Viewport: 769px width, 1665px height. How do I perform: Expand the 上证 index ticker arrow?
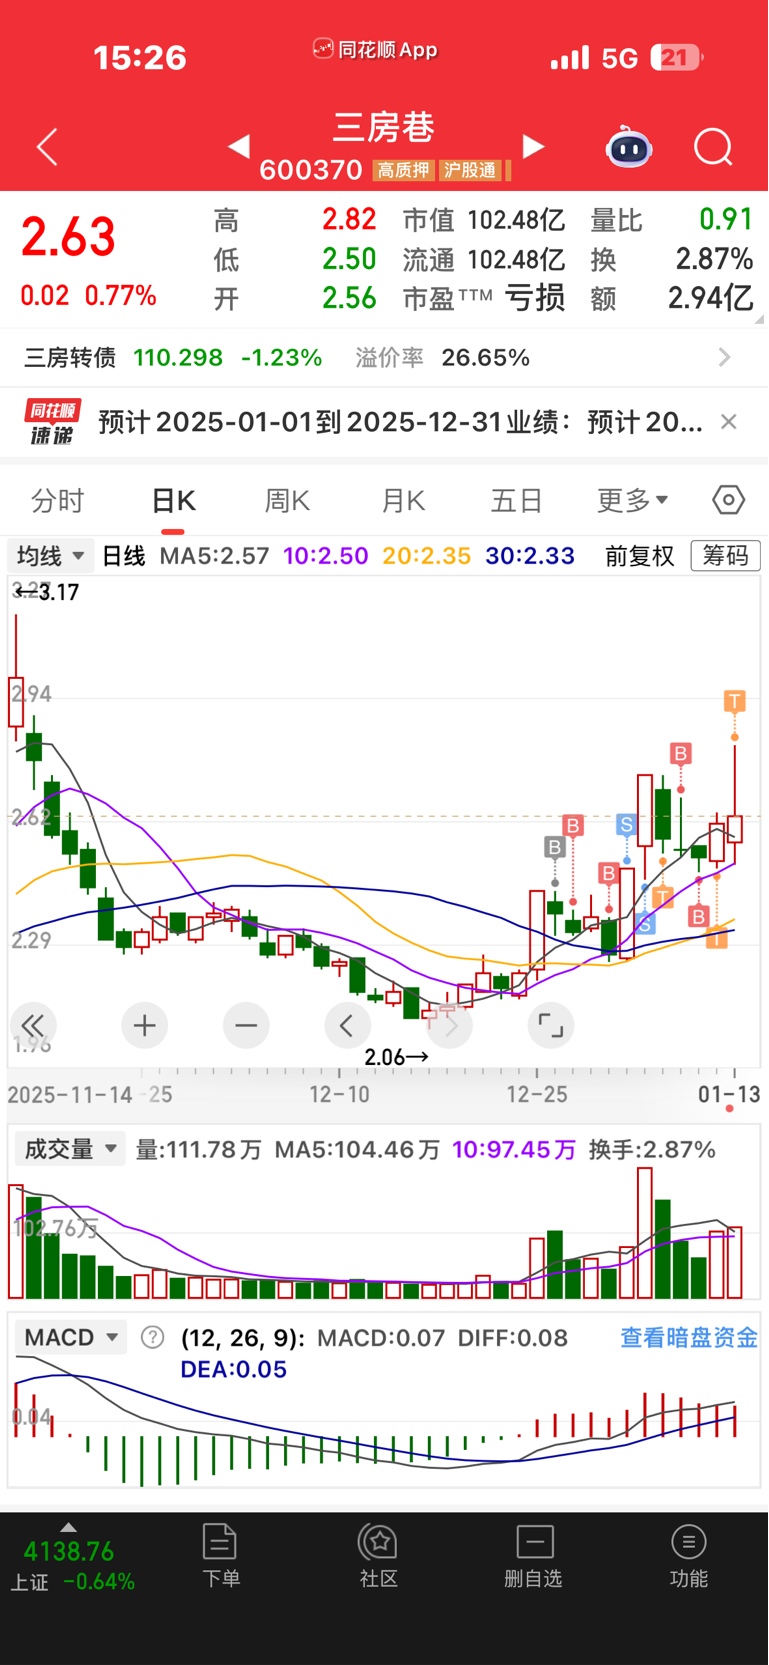(68, 1527)
